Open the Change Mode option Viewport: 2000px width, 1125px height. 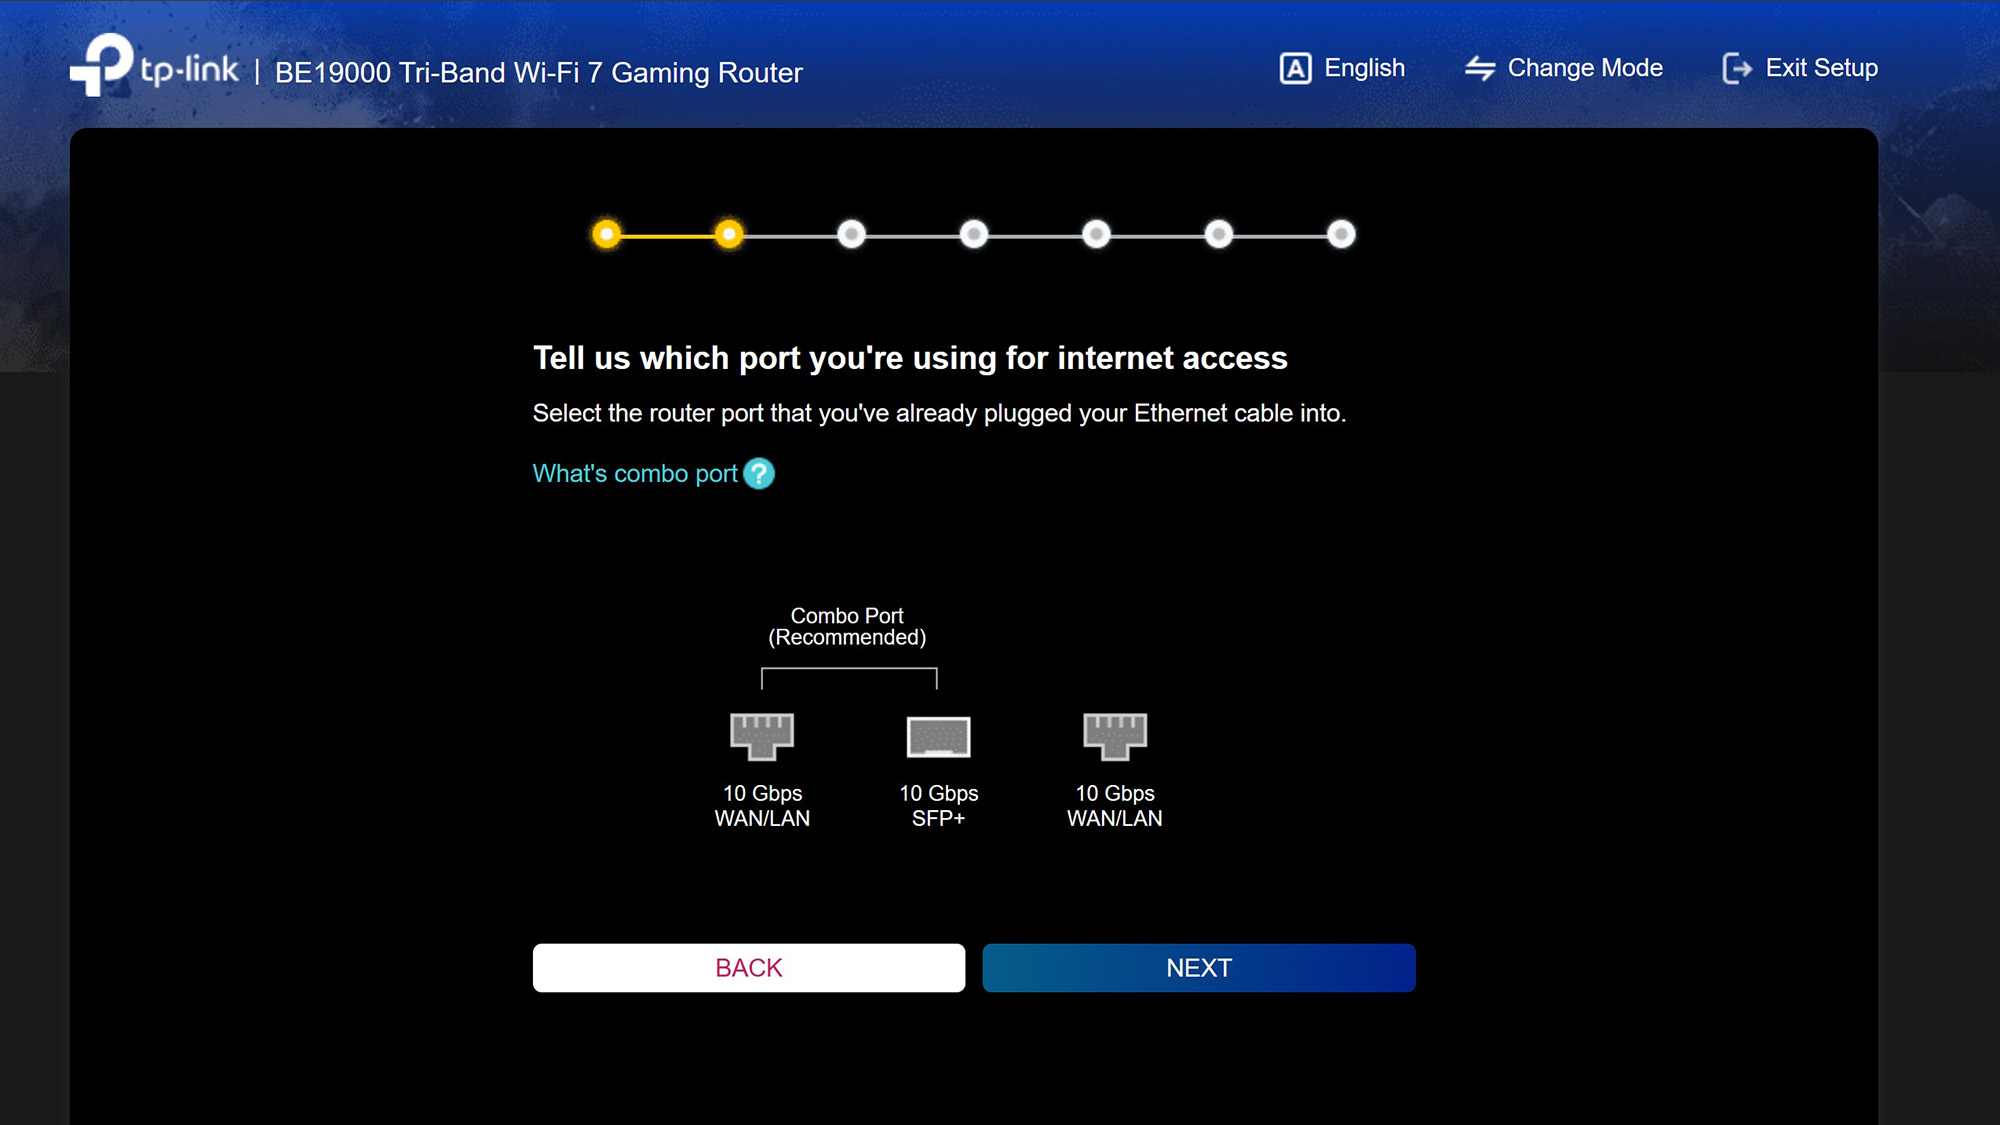[x=1564, y=68]
